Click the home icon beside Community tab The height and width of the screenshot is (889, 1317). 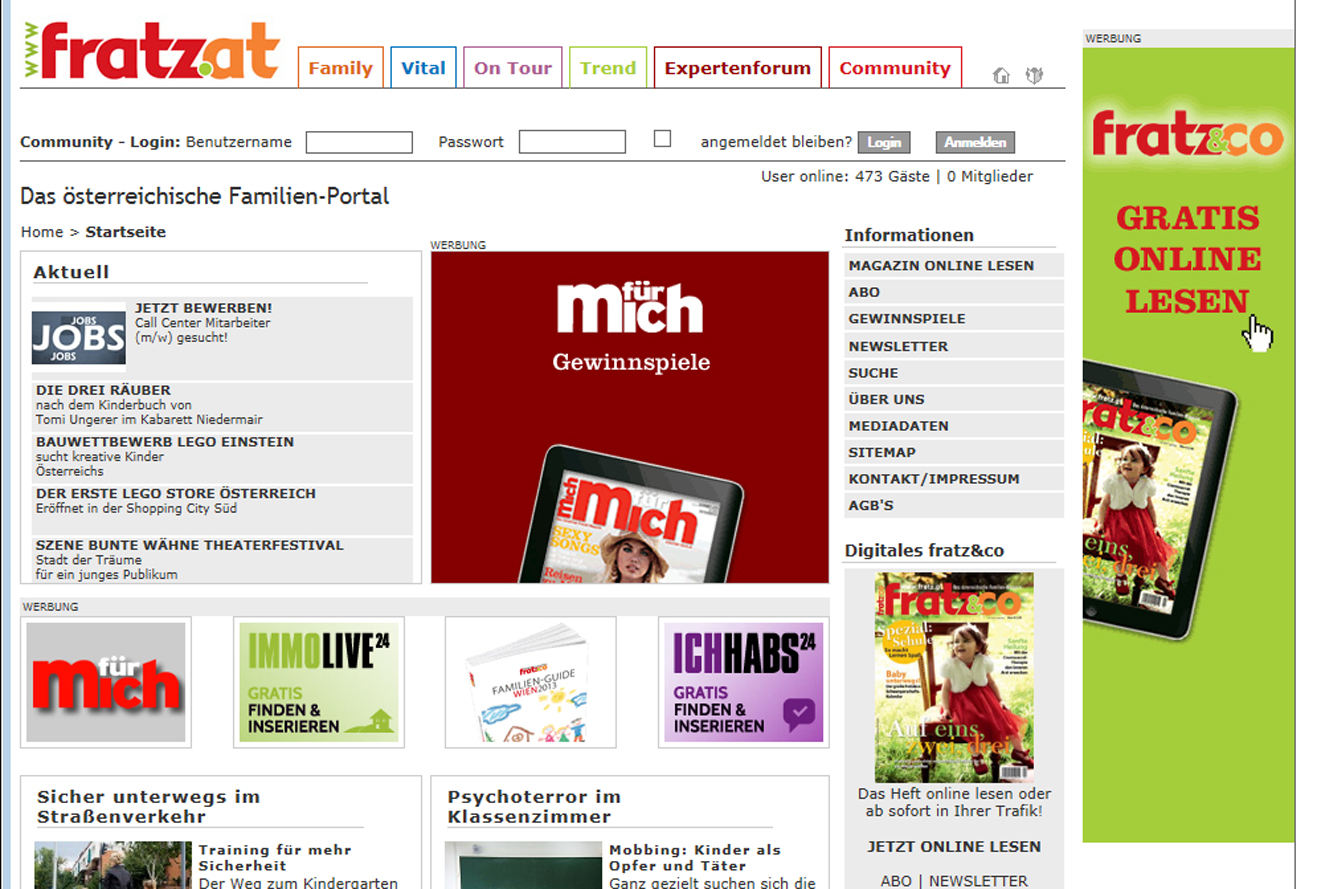click(x=1001, y=75)
